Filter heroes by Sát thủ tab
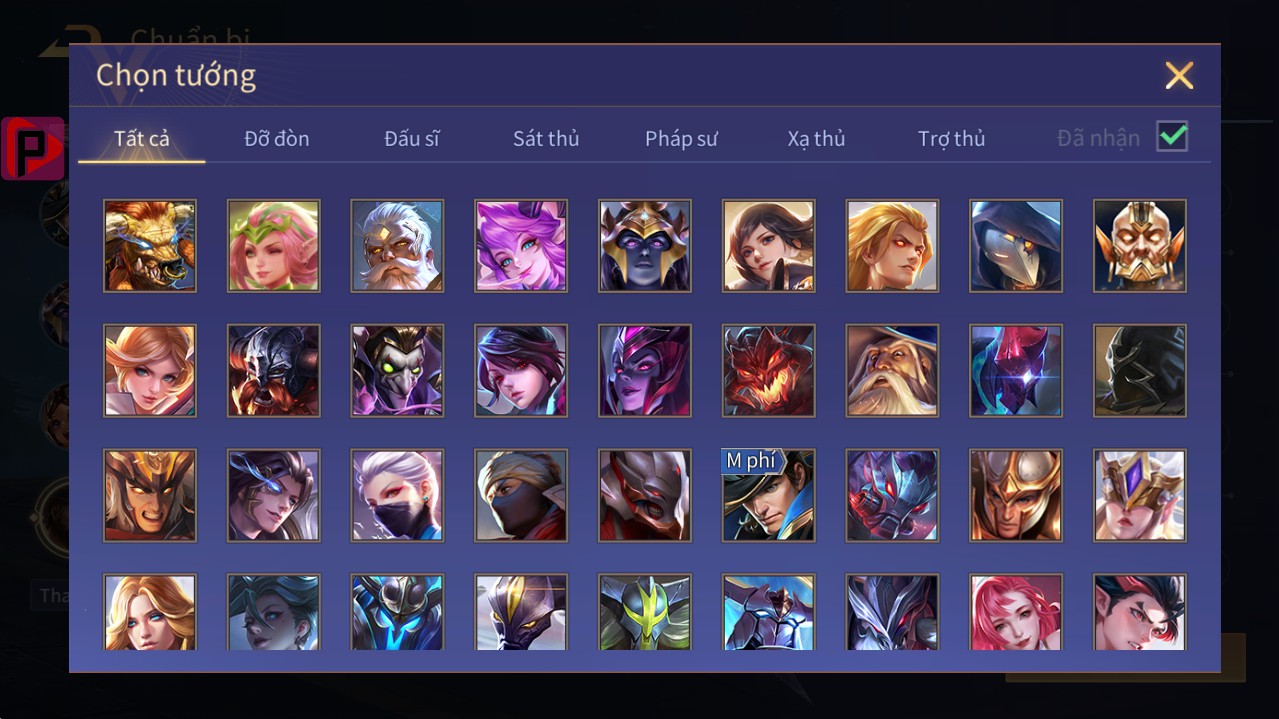The image size is (1279, 719). point(546,138)
